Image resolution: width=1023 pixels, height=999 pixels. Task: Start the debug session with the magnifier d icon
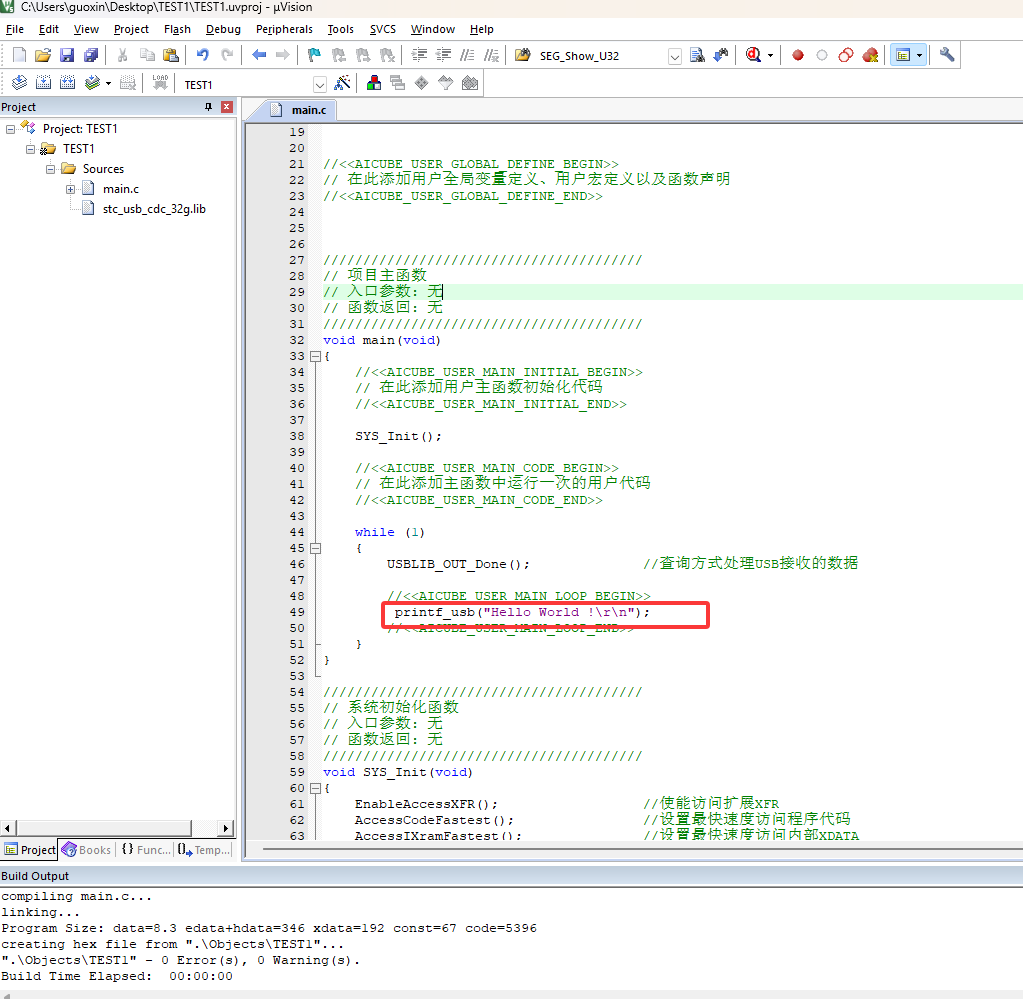click(x=753, y=55)
